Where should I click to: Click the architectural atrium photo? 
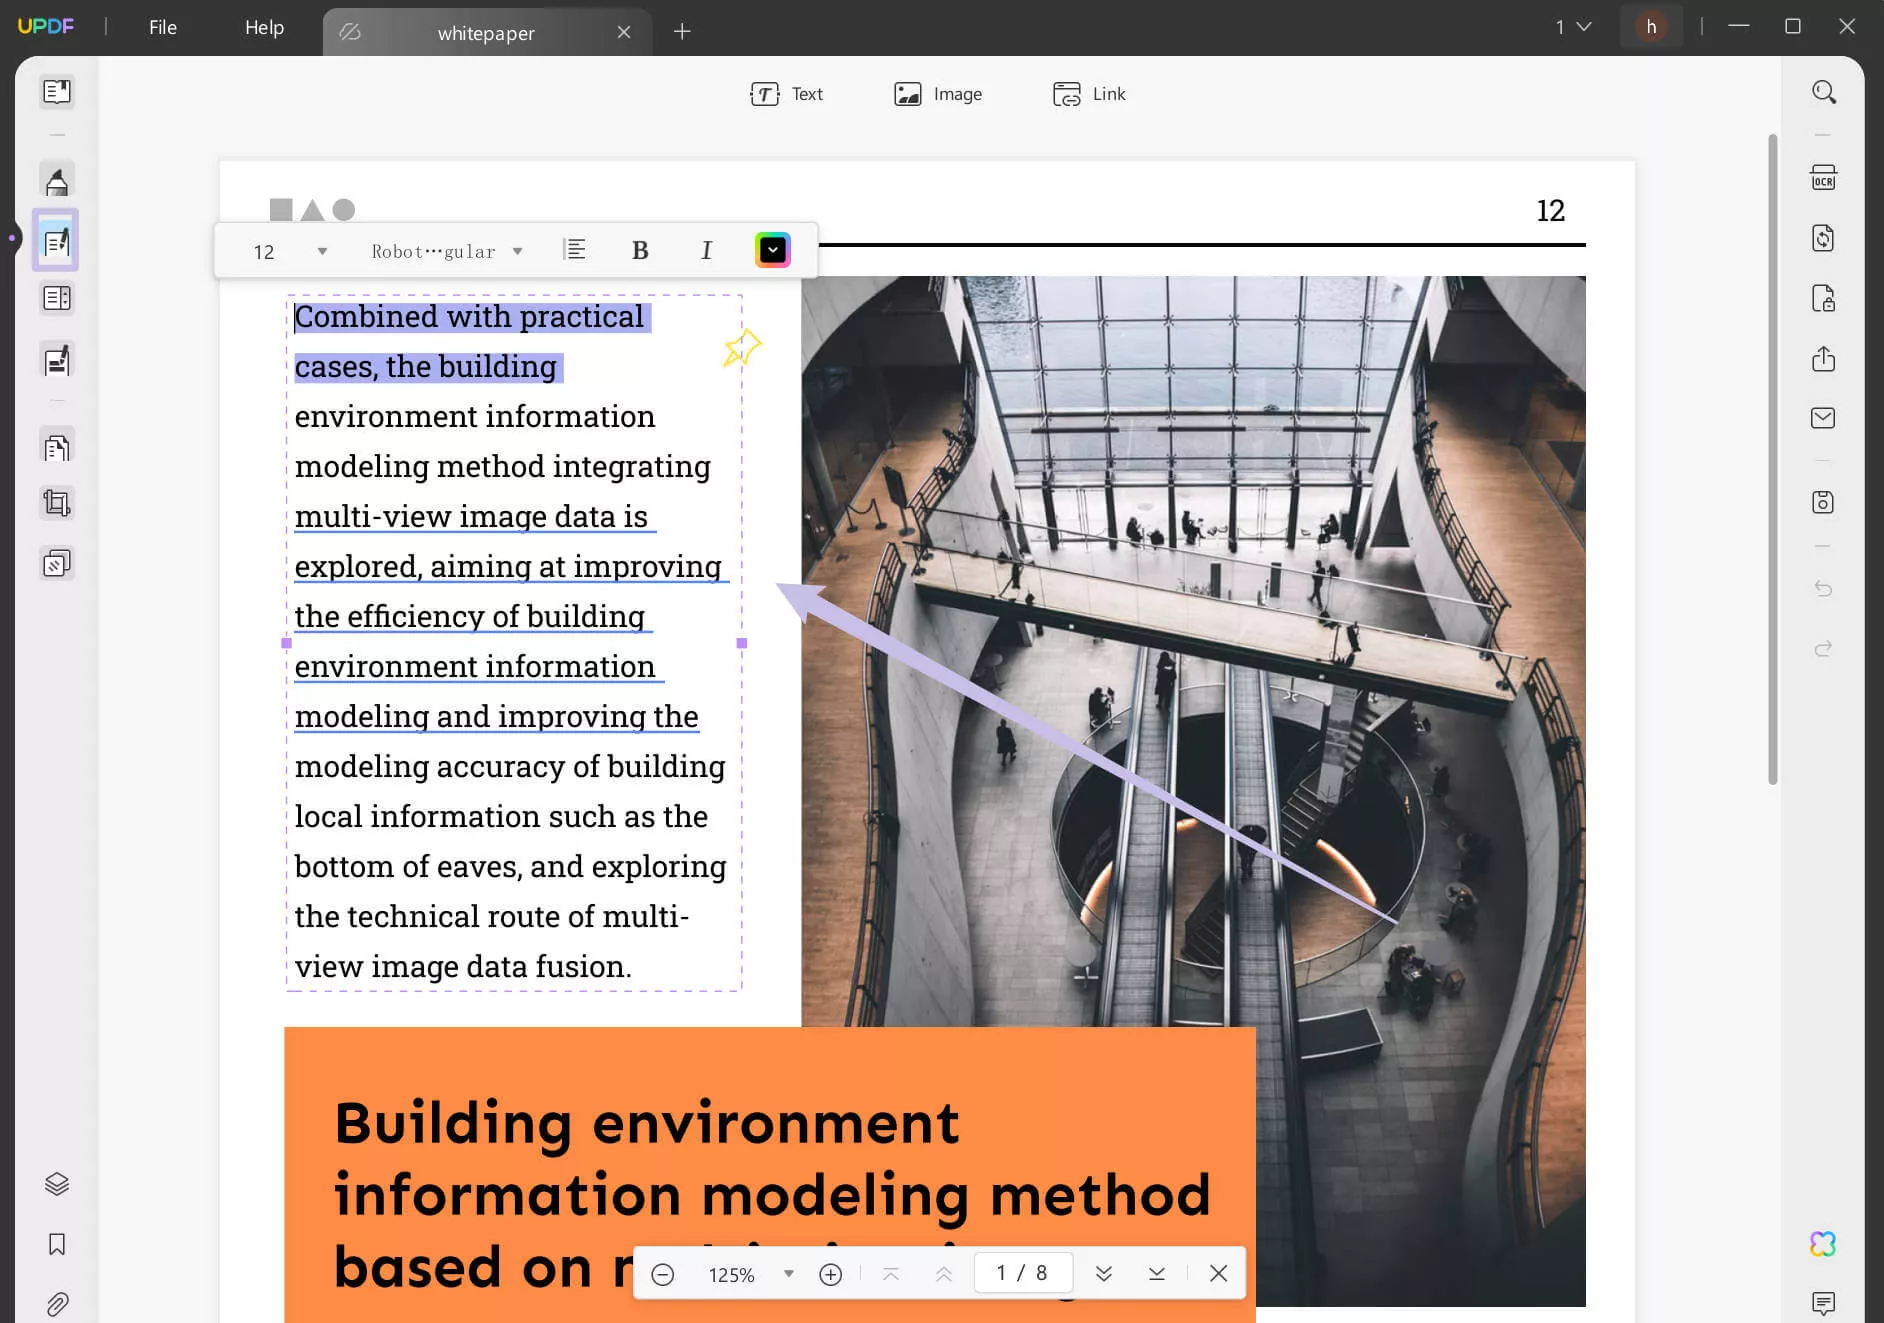(1193, 650)
